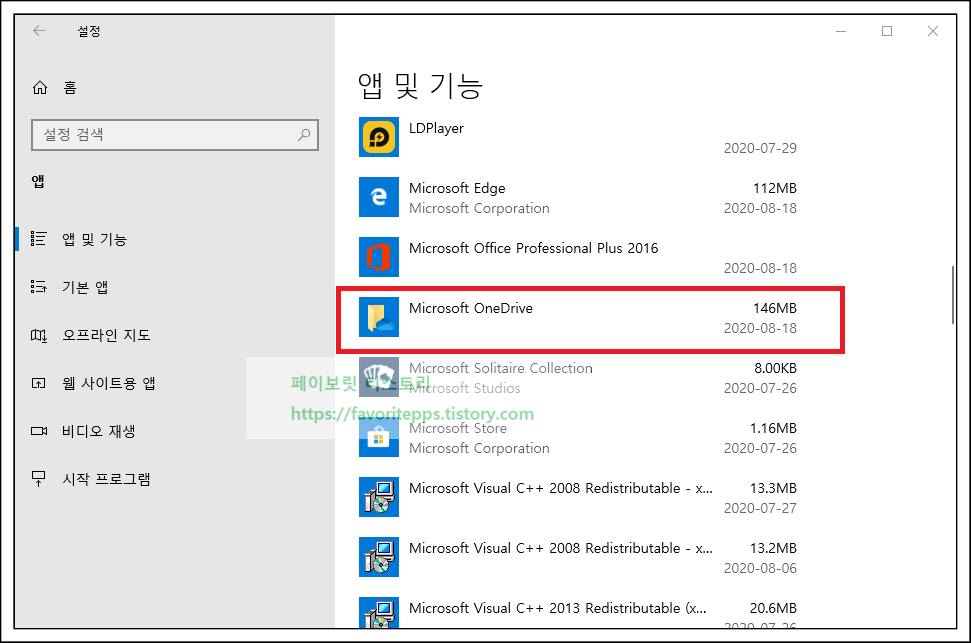Open the 시작 프로그램 page
The image size is (971, 643).
tap(106, 479)
